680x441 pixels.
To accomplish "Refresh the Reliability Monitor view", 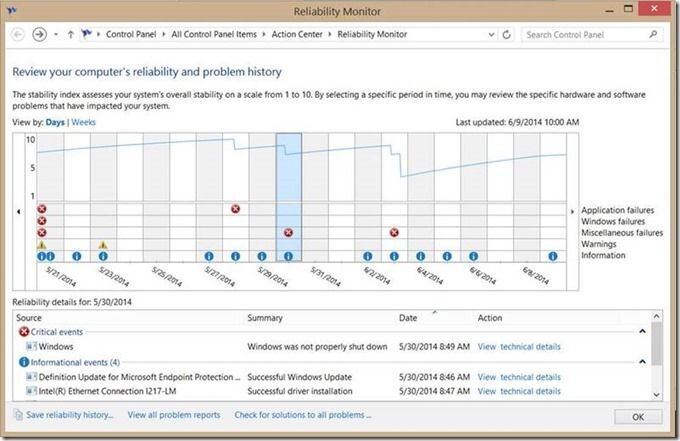I will [x=506, y=34].
